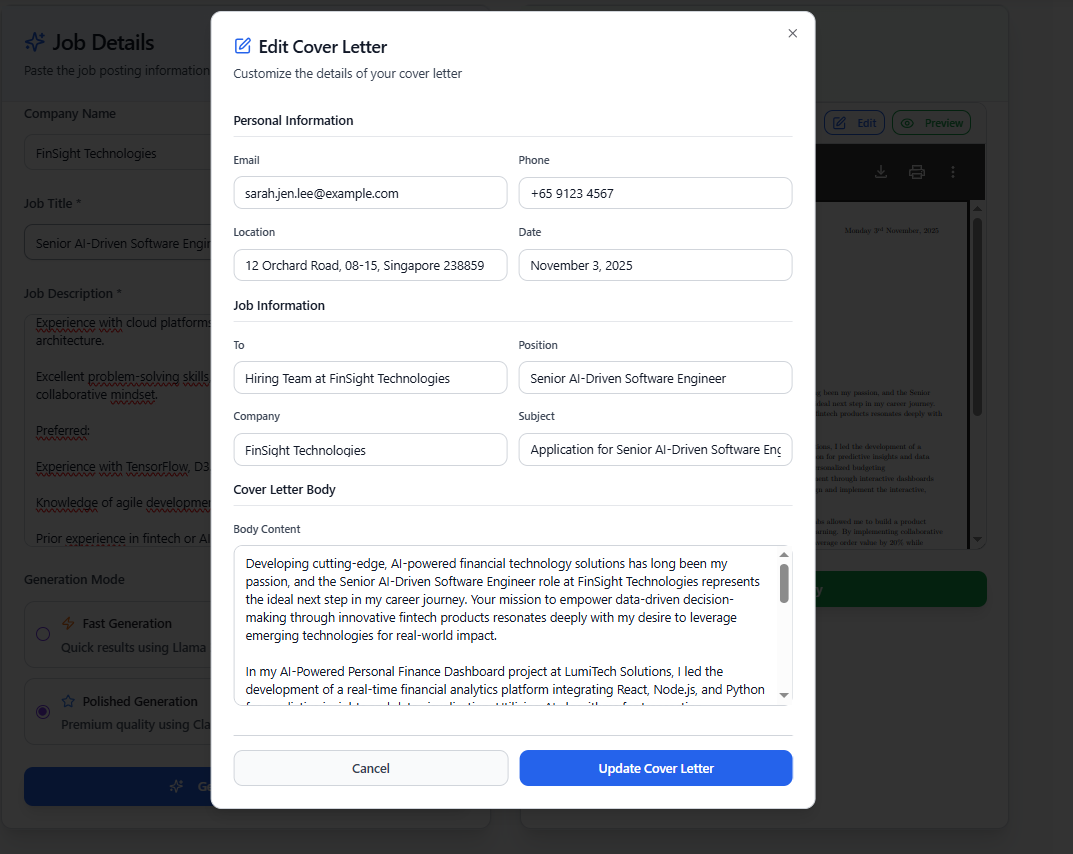Click the Edit button with pencil icon

pyautogui.click(x=855, y=123)
